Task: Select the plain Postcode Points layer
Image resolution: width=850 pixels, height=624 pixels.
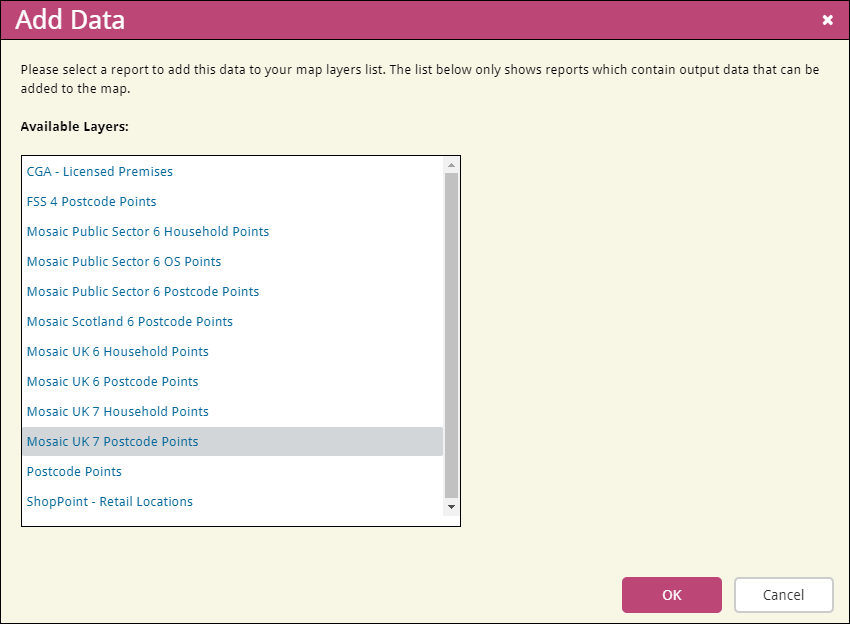Action: [x=233, y=472]
